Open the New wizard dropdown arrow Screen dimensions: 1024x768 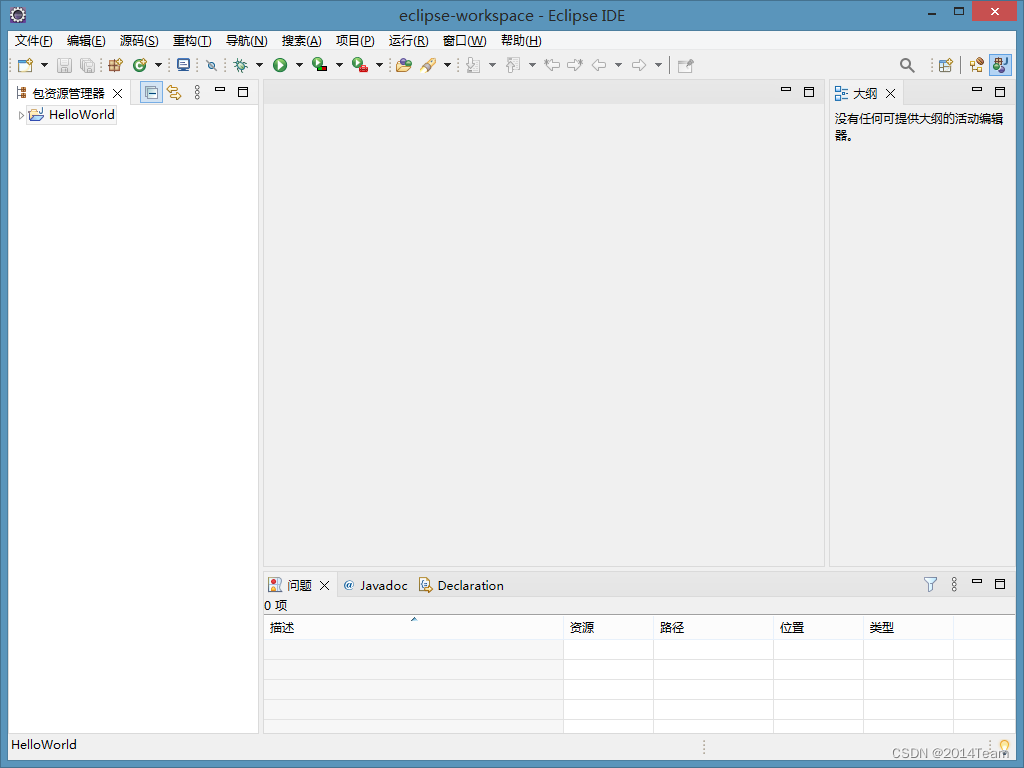click(44, 66)
